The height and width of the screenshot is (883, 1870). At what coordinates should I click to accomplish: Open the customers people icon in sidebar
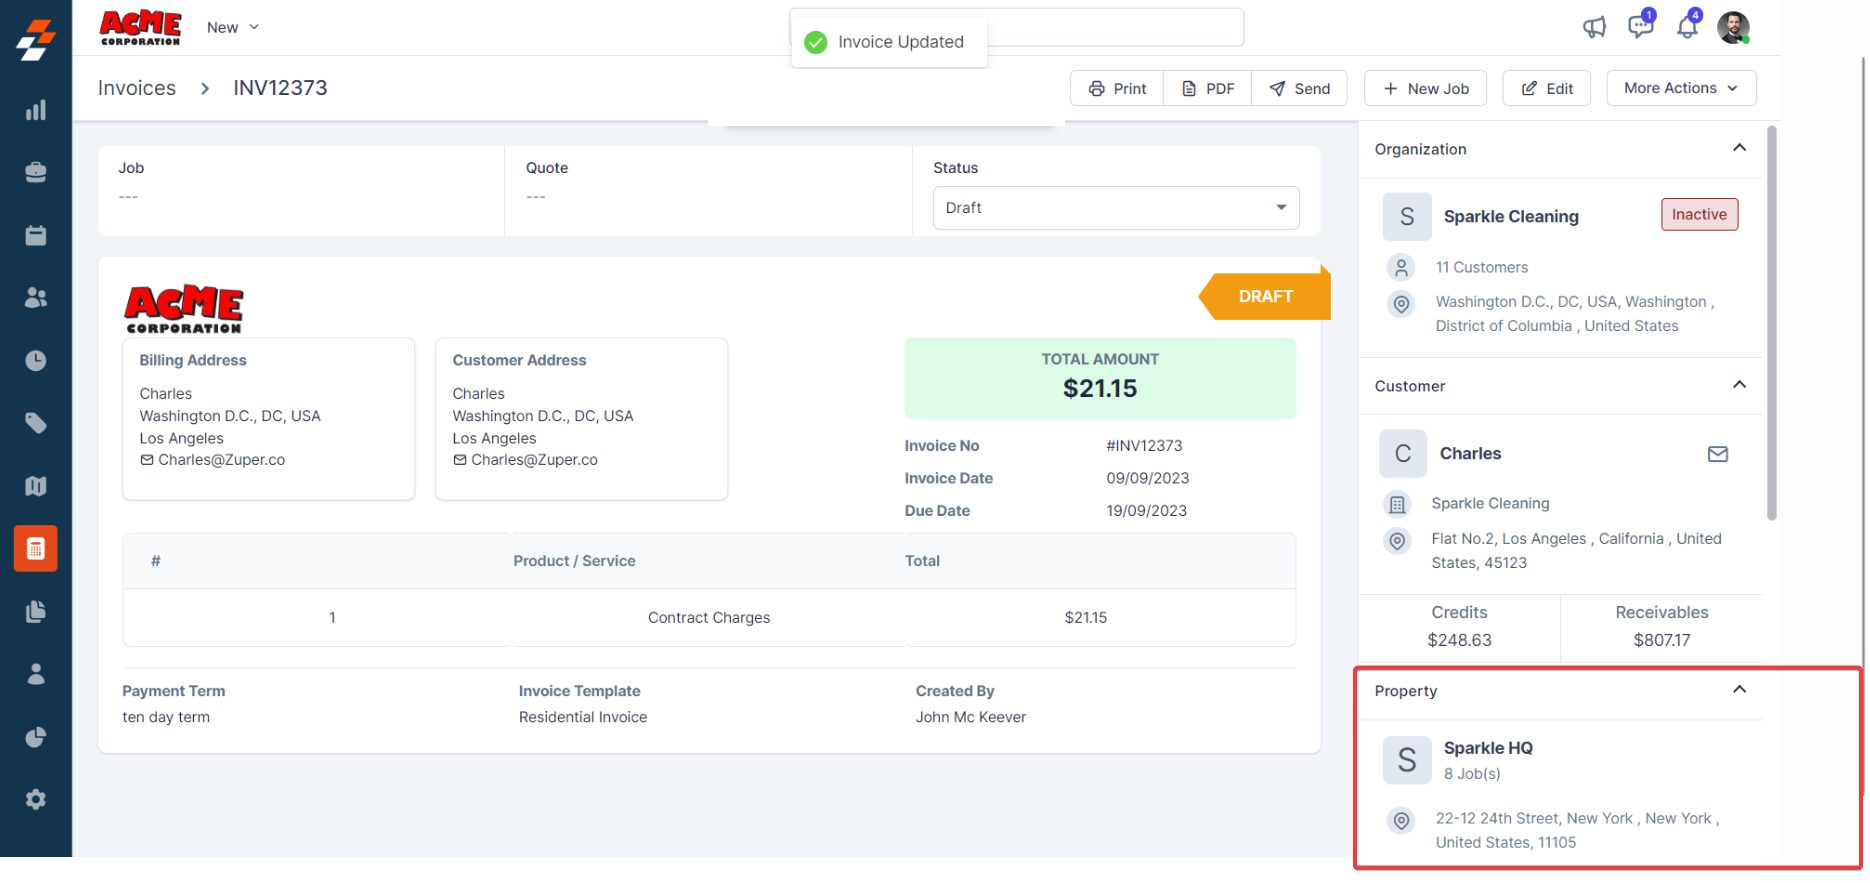(36, 298)
